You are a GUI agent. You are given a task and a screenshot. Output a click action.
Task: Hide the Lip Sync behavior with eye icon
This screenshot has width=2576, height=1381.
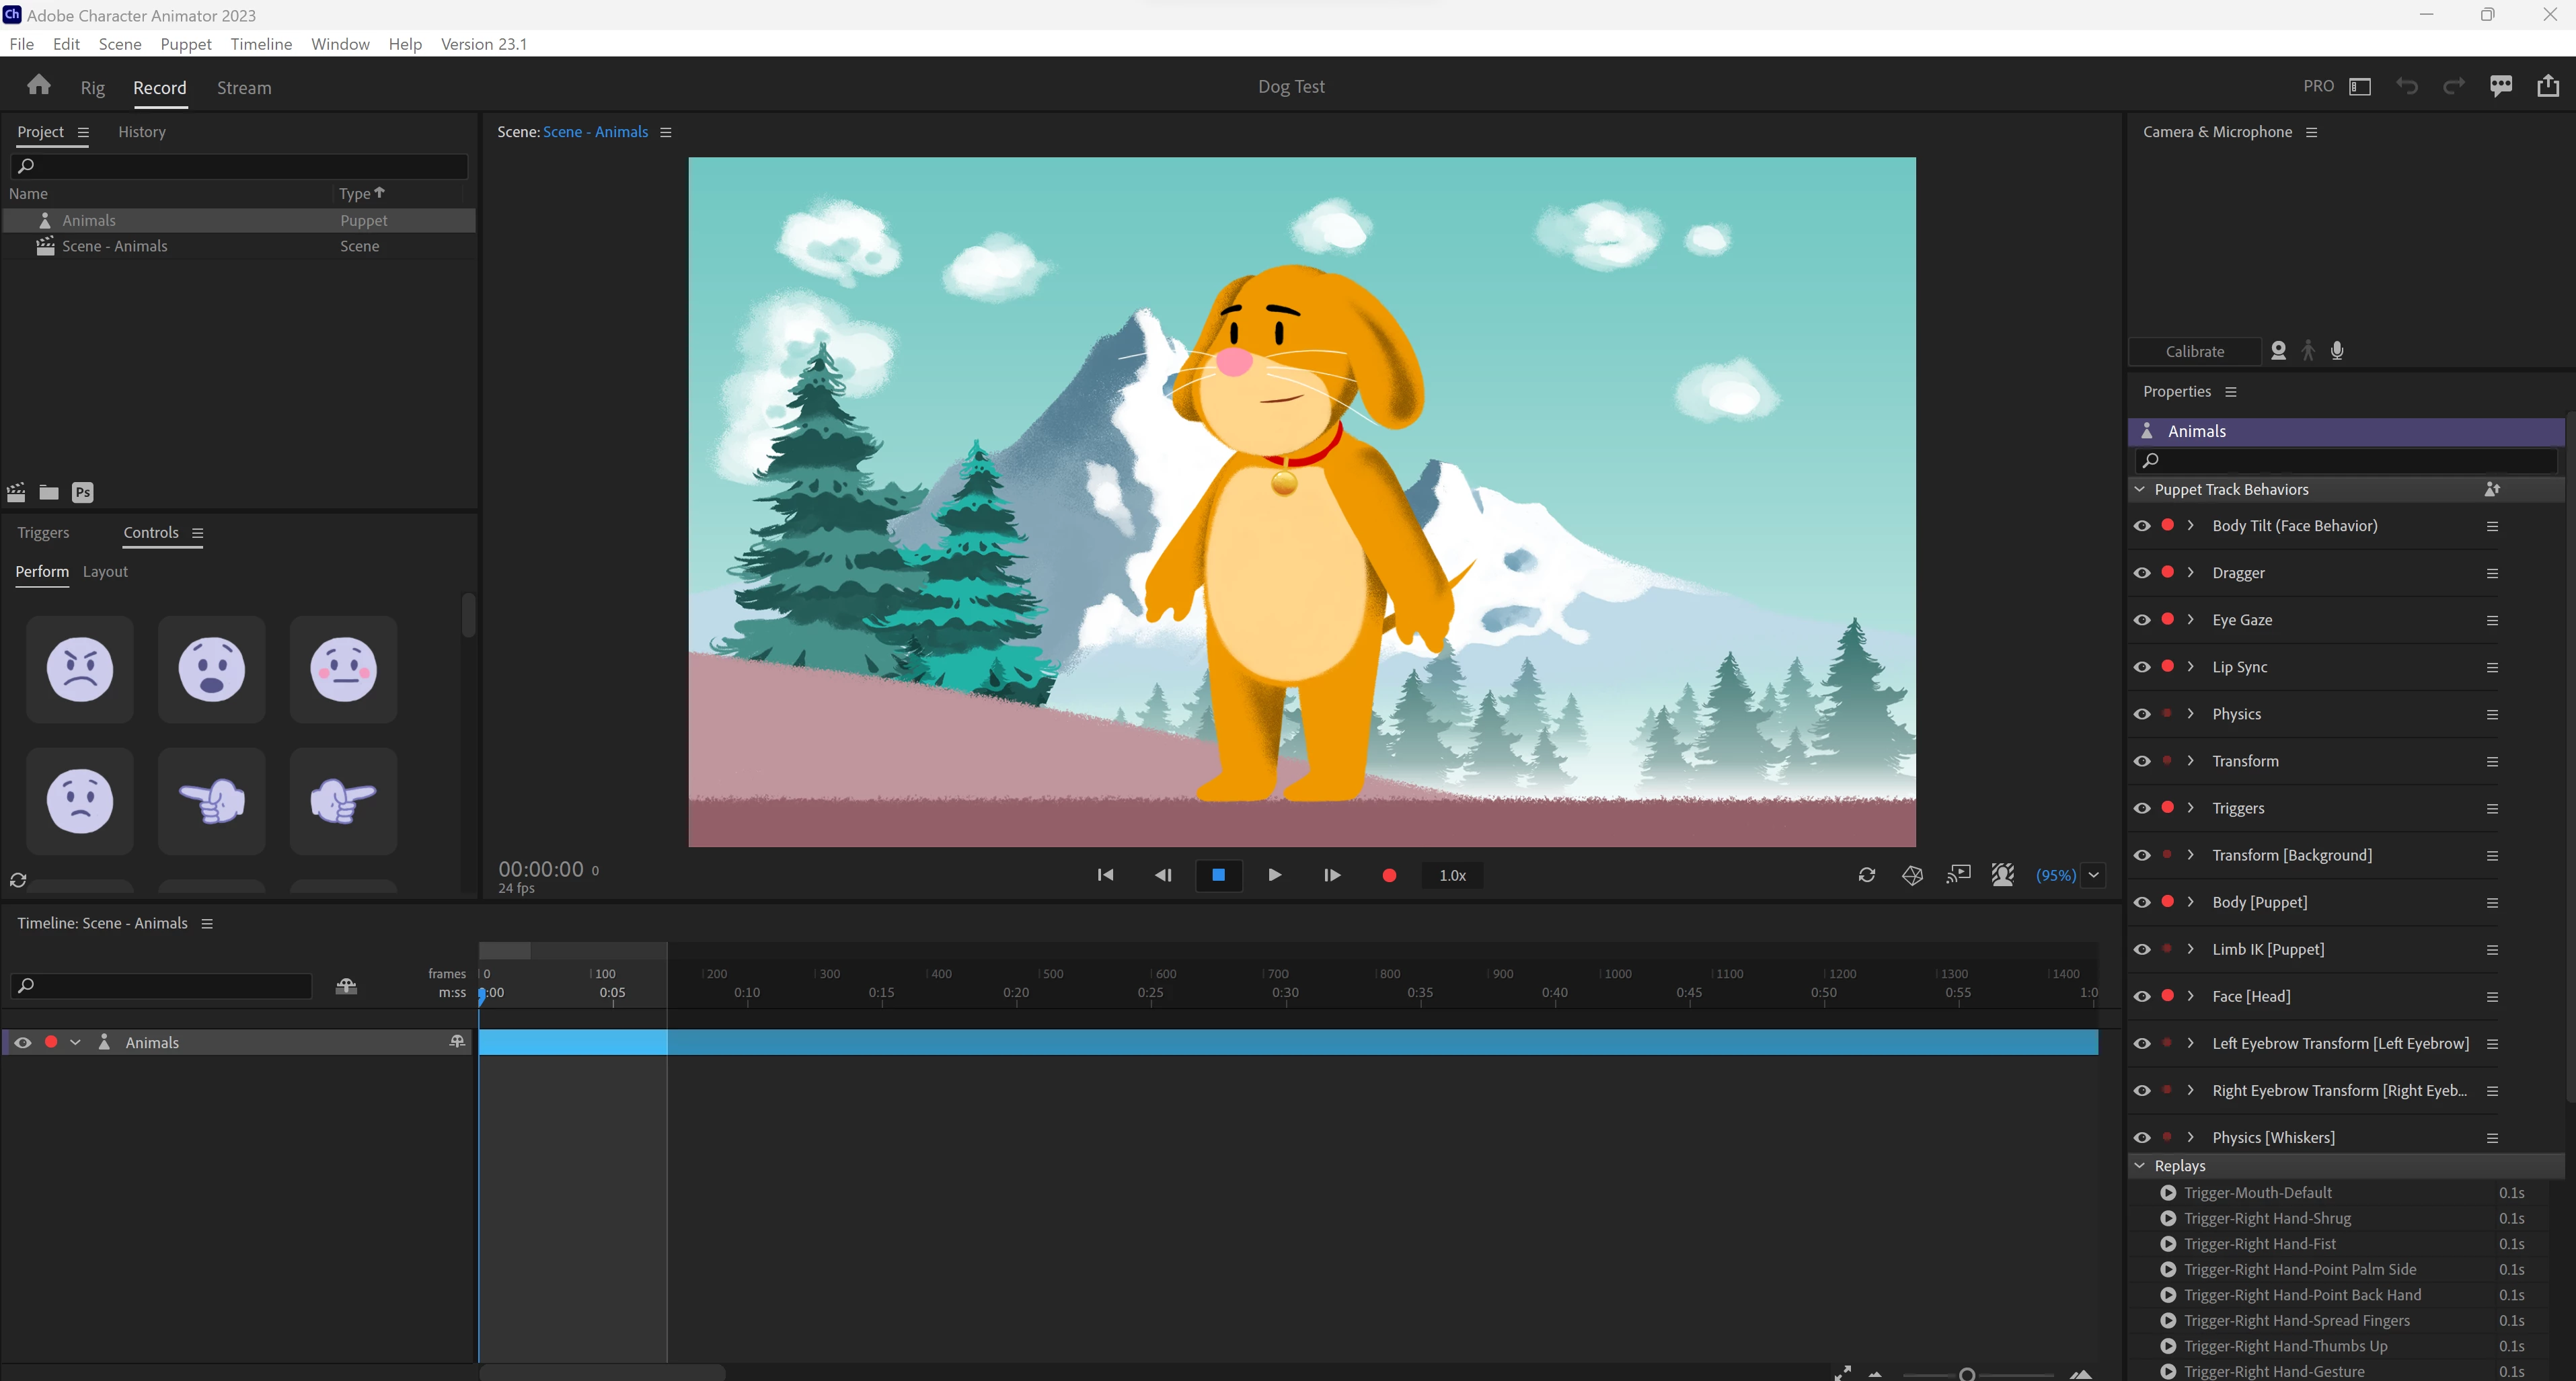point(2142,667)
